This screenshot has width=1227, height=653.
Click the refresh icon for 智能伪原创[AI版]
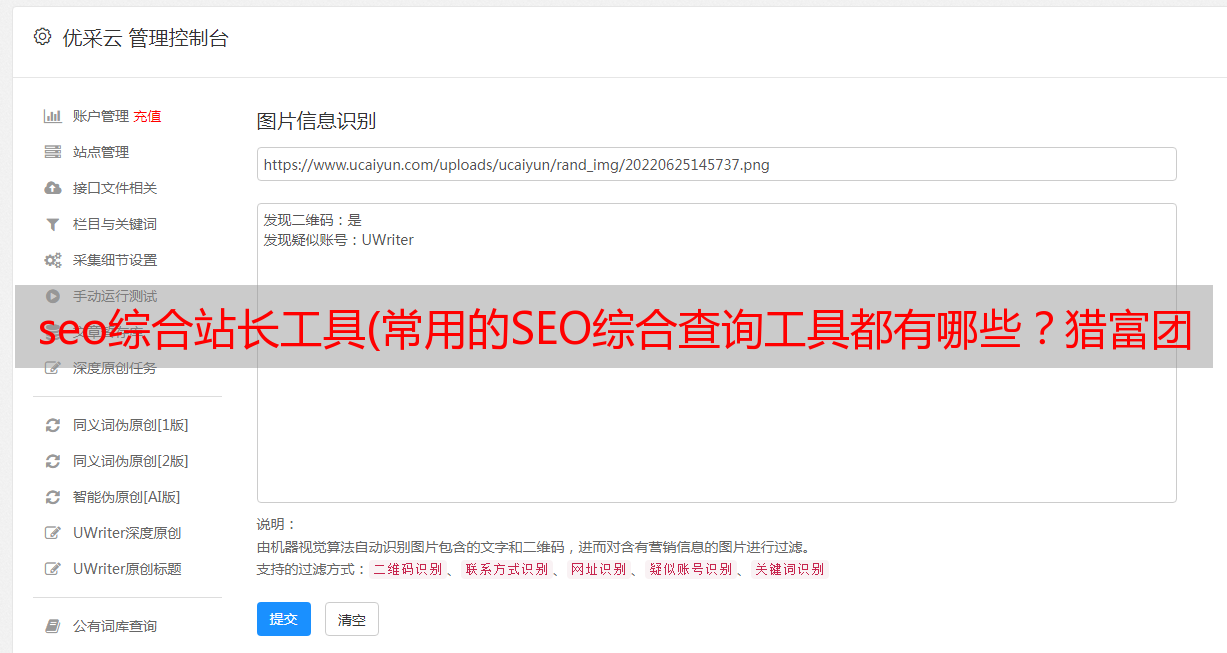tap(53, 497)
